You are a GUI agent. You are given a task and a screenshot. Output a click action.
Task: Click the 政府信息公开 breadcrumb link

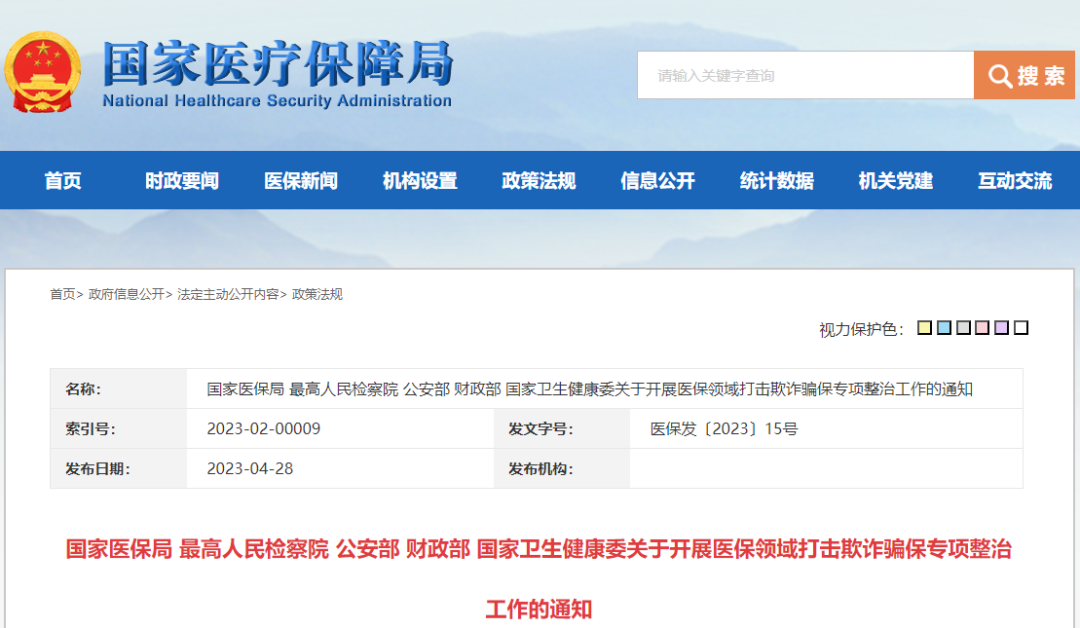(x=126, y=294)
